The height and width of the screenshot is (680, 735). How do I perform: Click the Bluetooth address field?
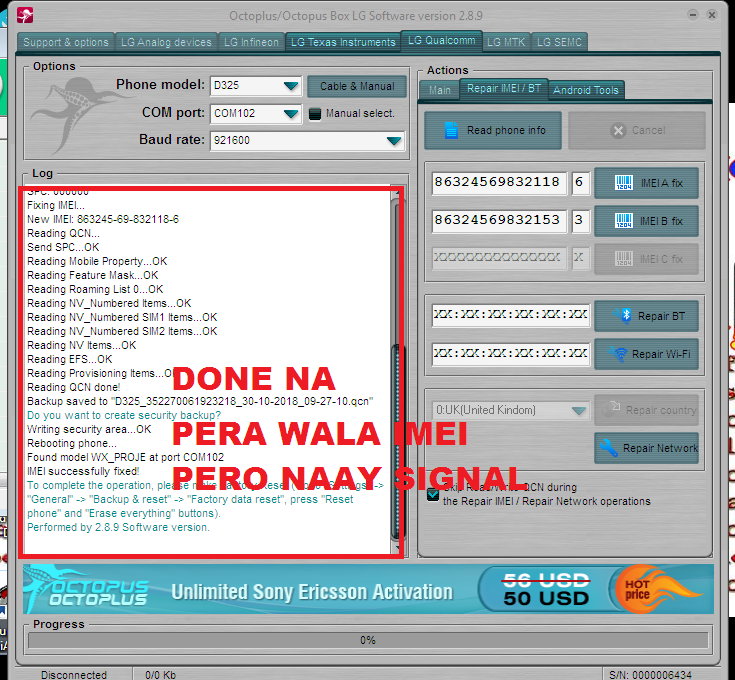(510, 315)
